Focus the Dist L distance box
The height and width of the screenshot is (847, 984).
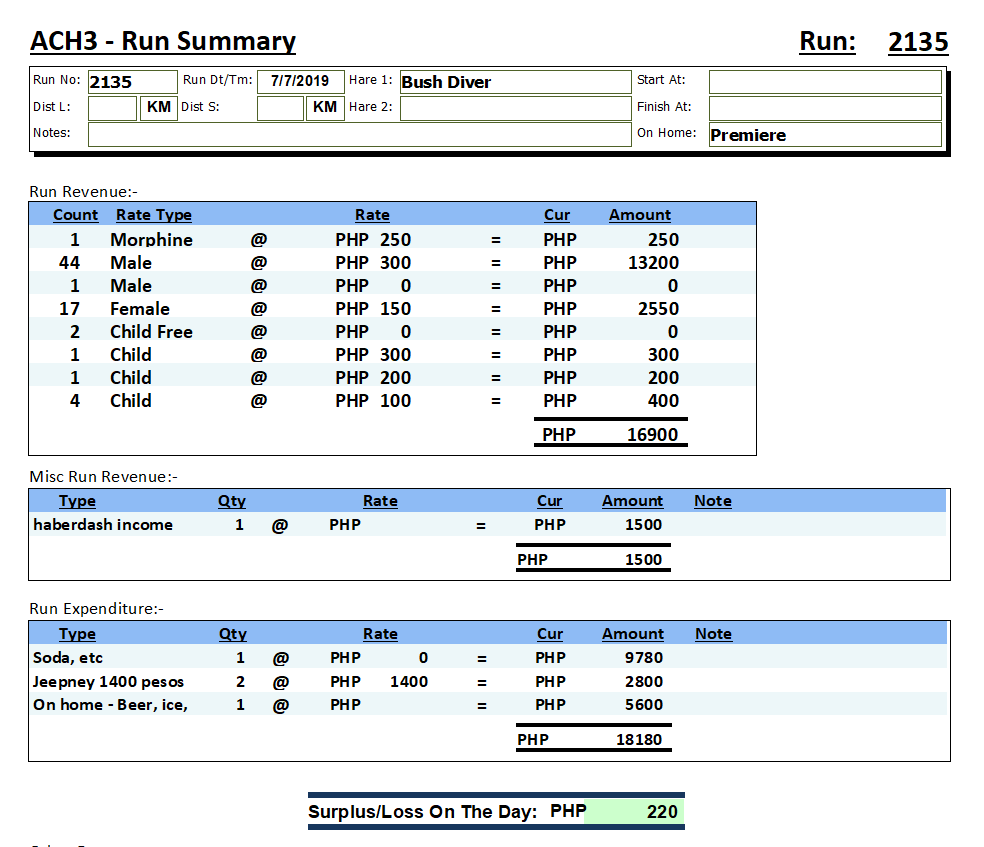112,108
